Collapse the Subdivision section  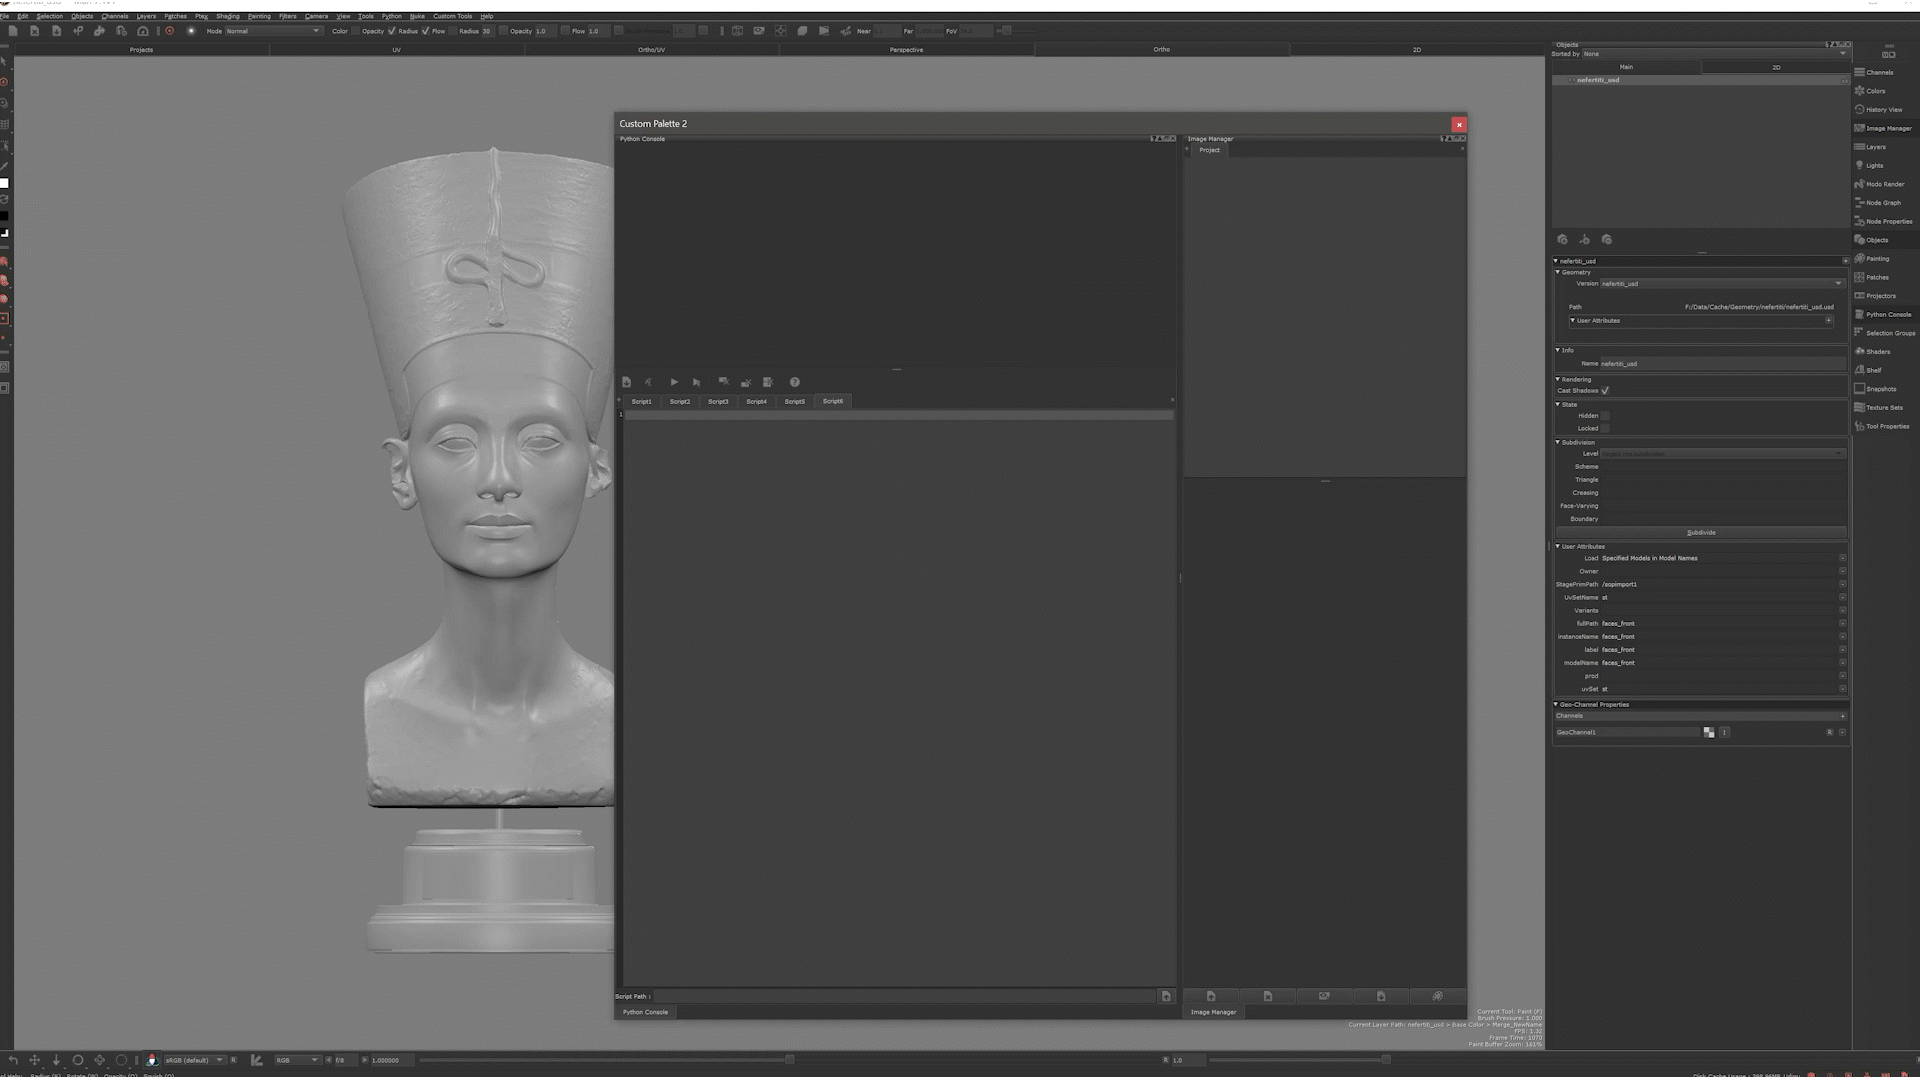pos(1558,442)
